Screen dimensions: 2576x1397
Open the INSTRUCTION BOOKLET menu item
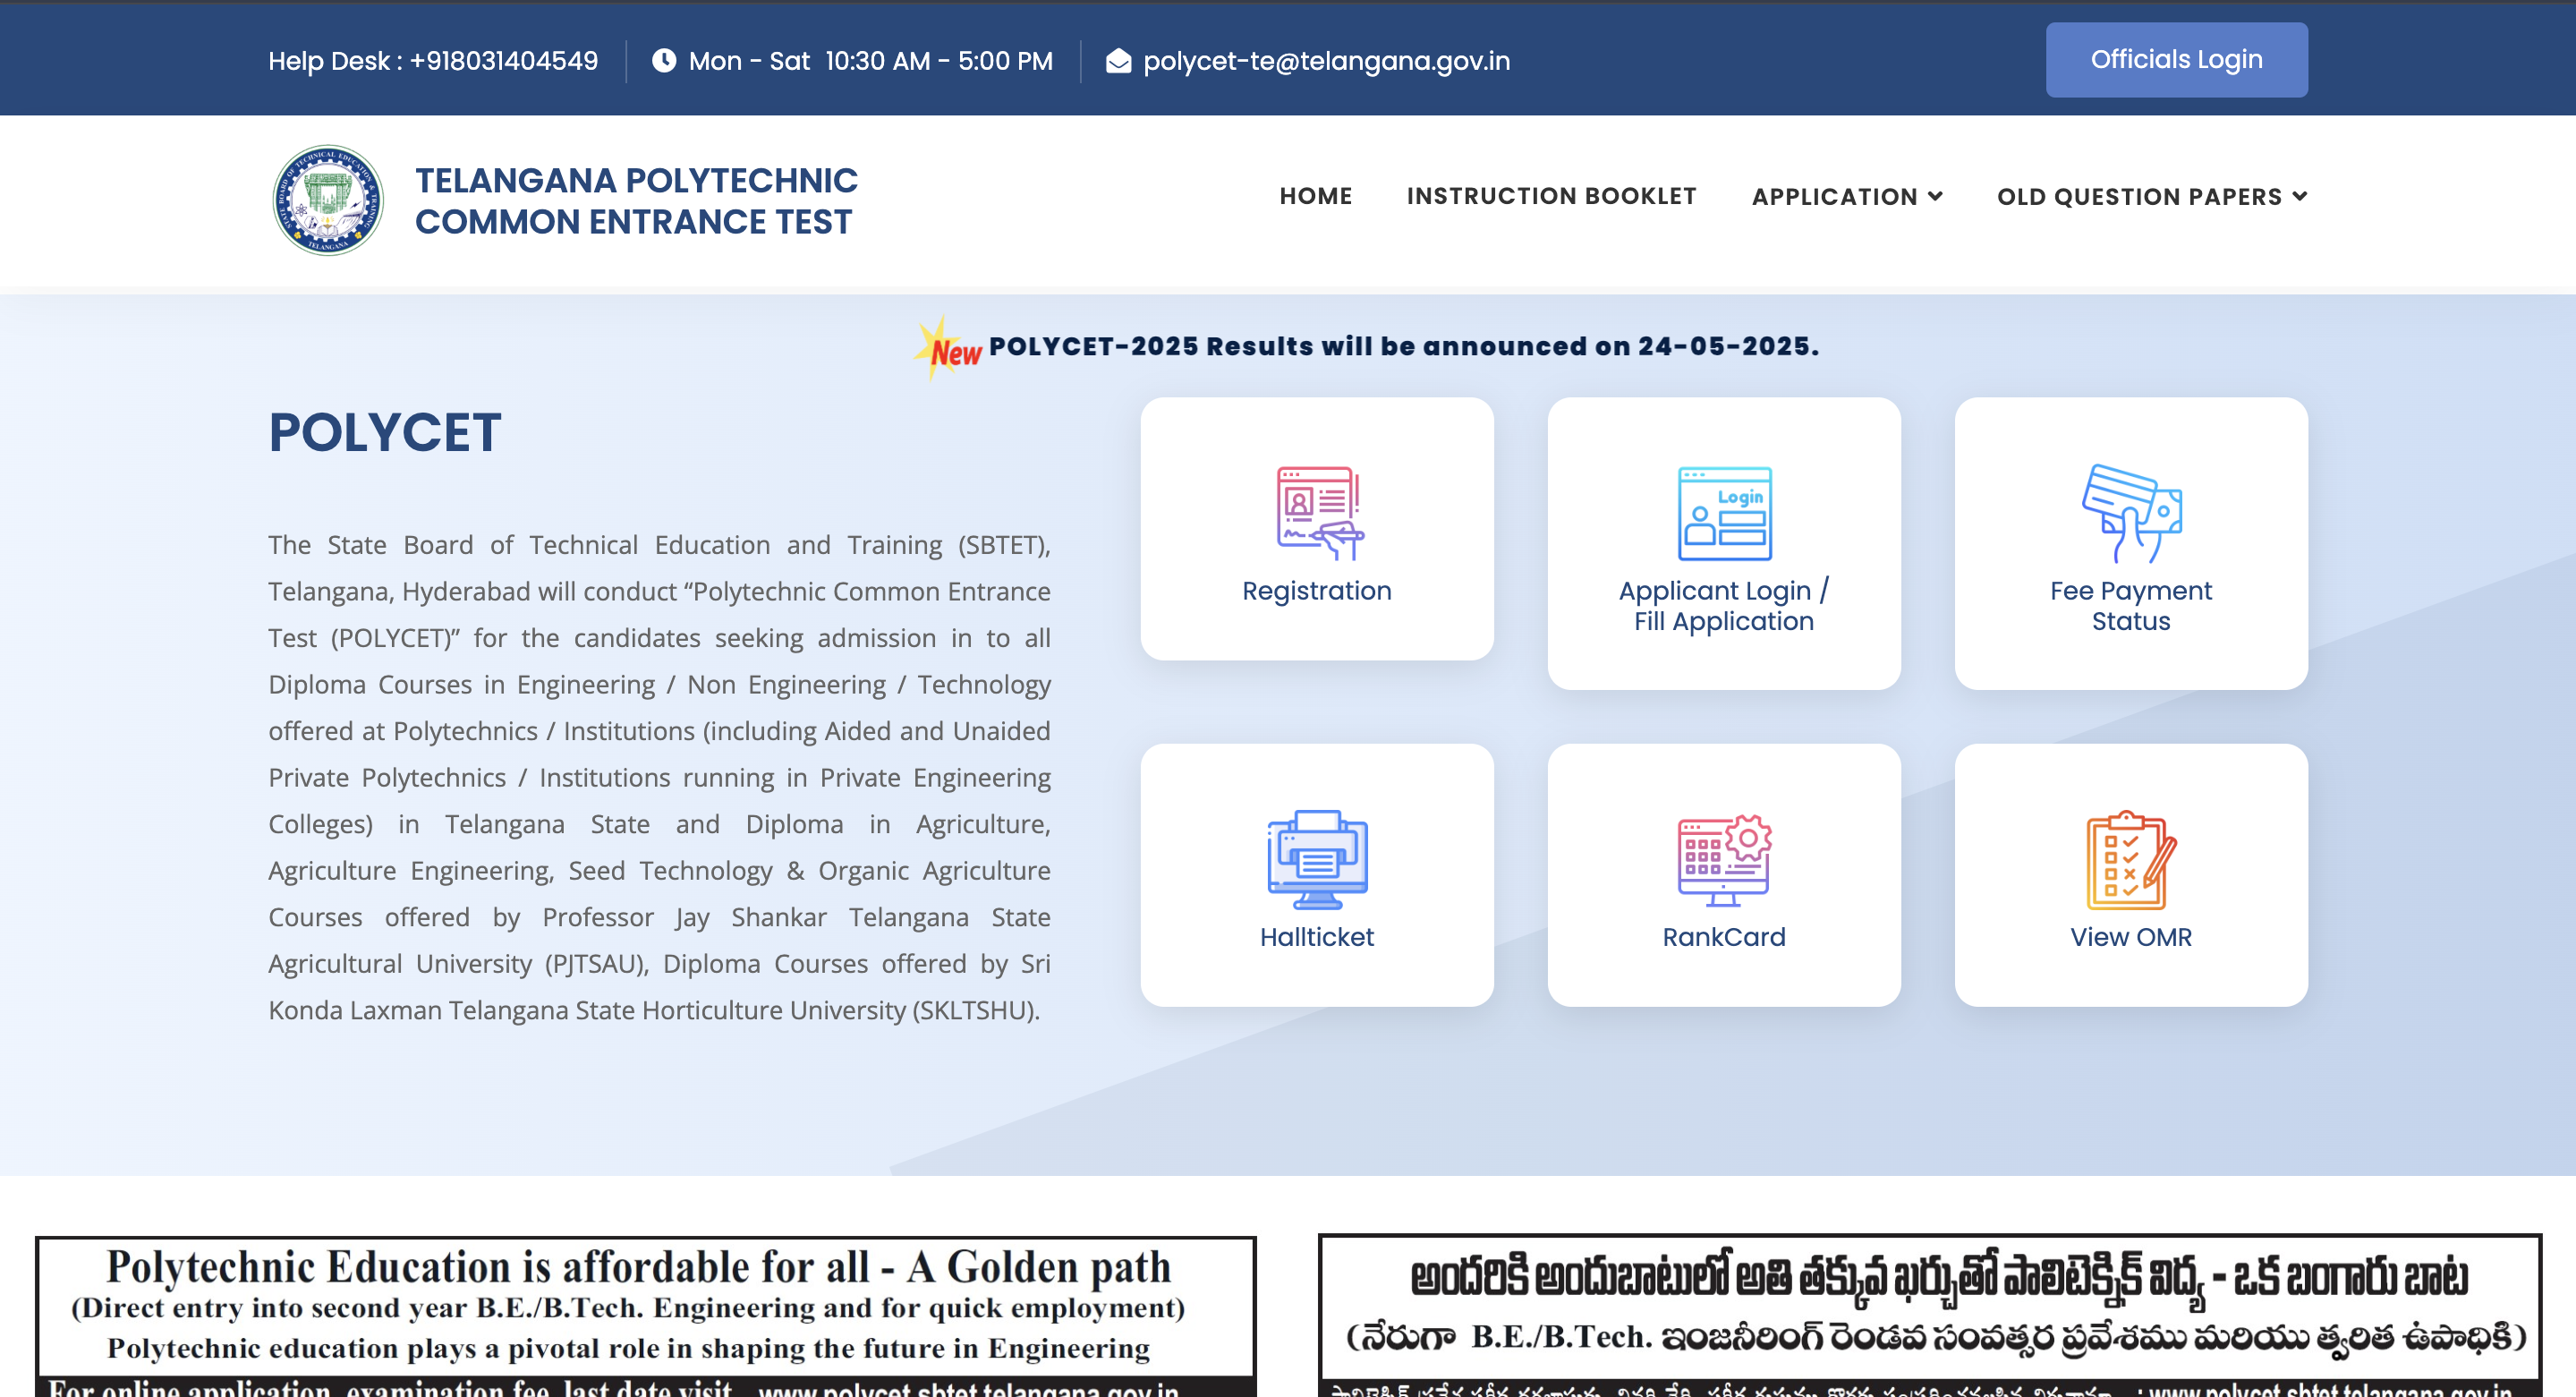1551,196
